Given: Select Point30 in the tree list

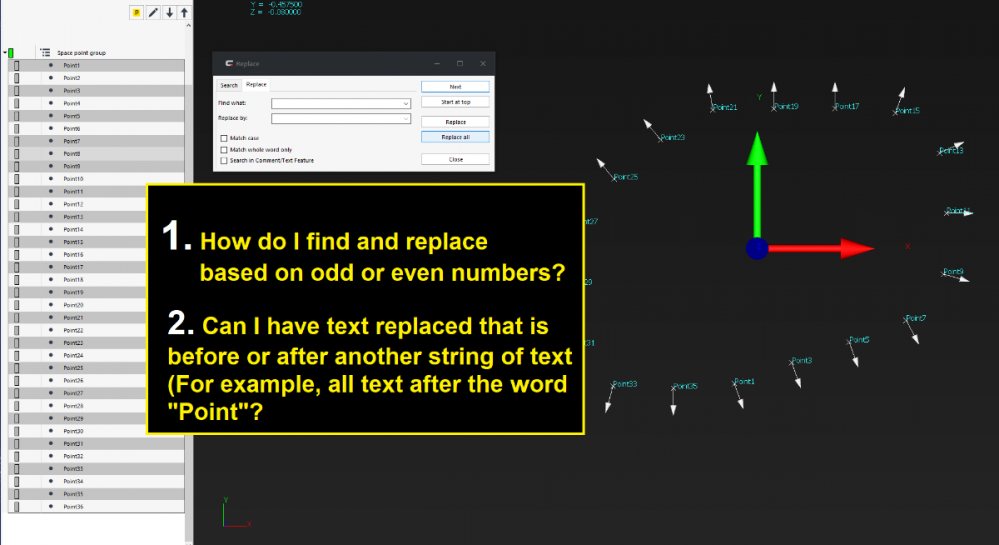Looking at the screenshot, I should (x=73, y=431).
